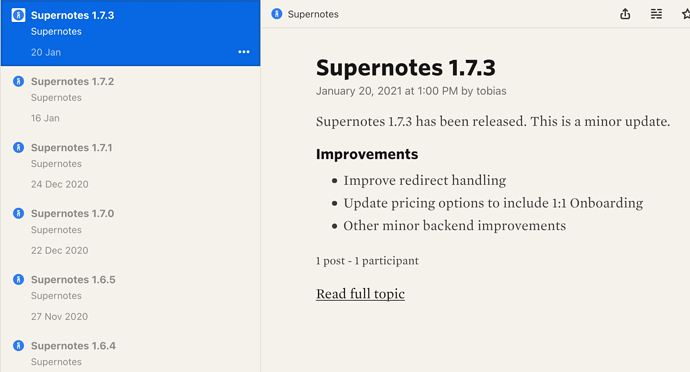Open the Read full topic link
Screen dimensions: 690x372
click(360, 294)
